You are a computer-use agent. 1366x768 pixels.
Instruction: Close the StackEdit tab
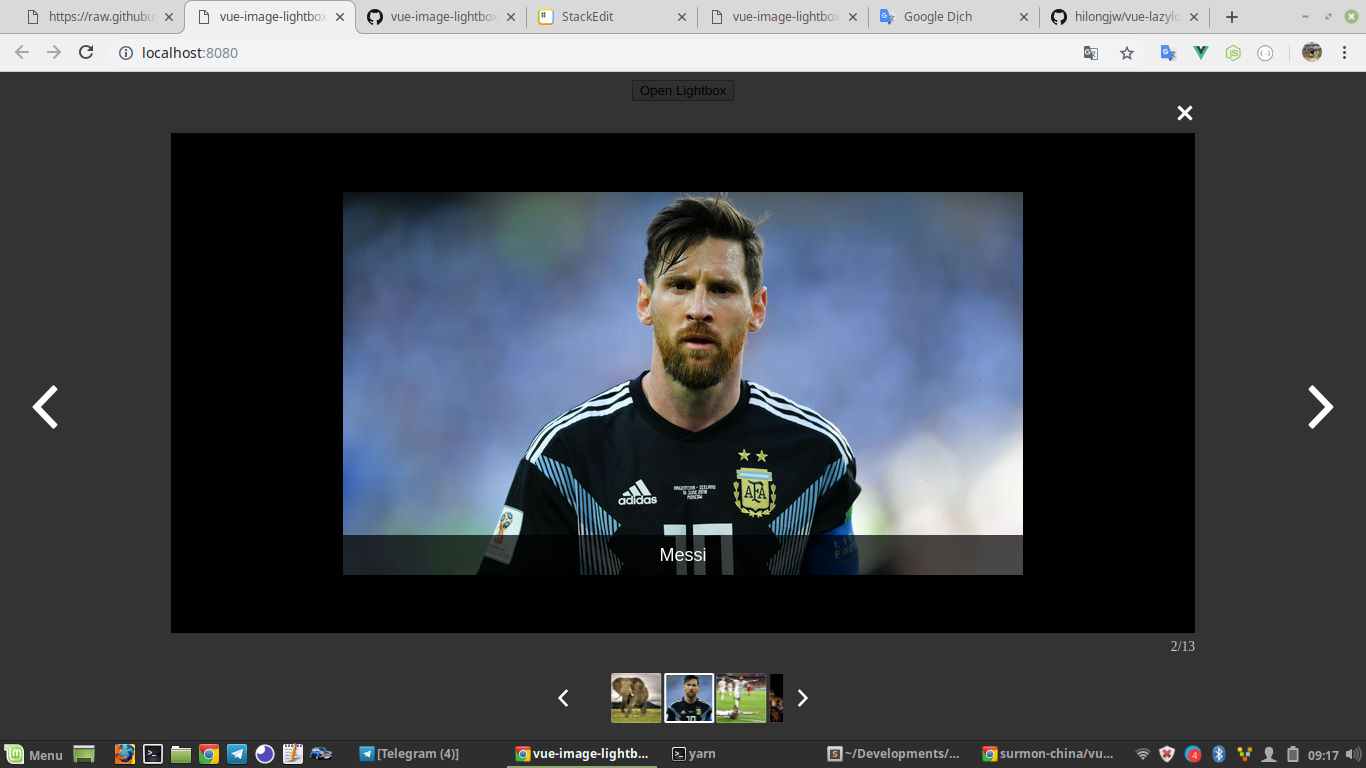(x=682, y=17)
